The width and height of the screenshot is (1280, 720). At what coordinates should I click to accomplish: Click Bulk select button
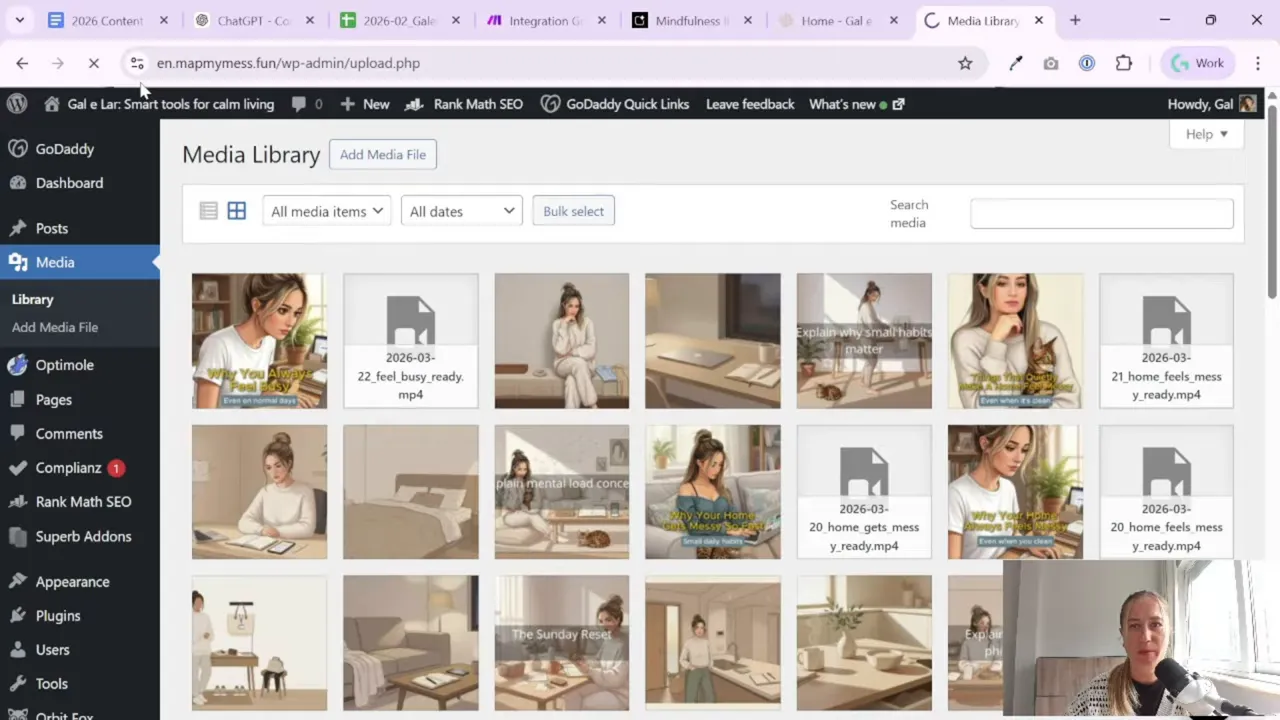[574, 211]
